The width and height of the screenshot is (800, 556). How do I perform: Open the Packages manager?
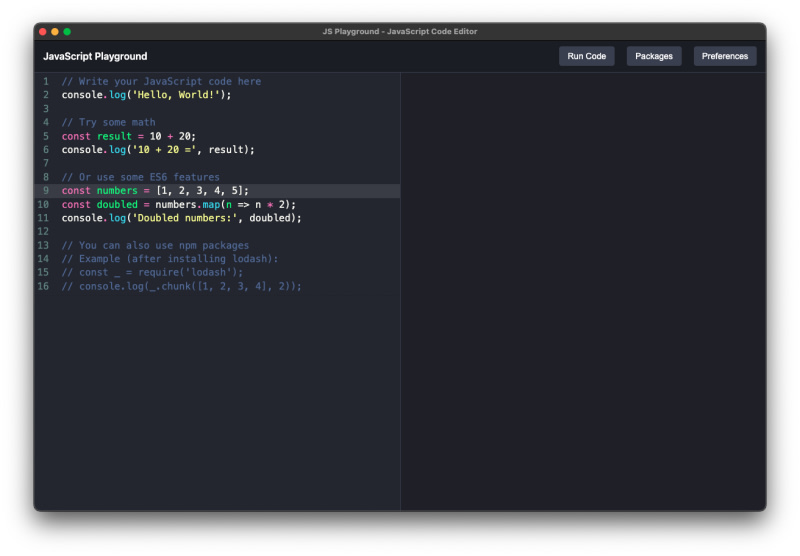click(654, 56)
